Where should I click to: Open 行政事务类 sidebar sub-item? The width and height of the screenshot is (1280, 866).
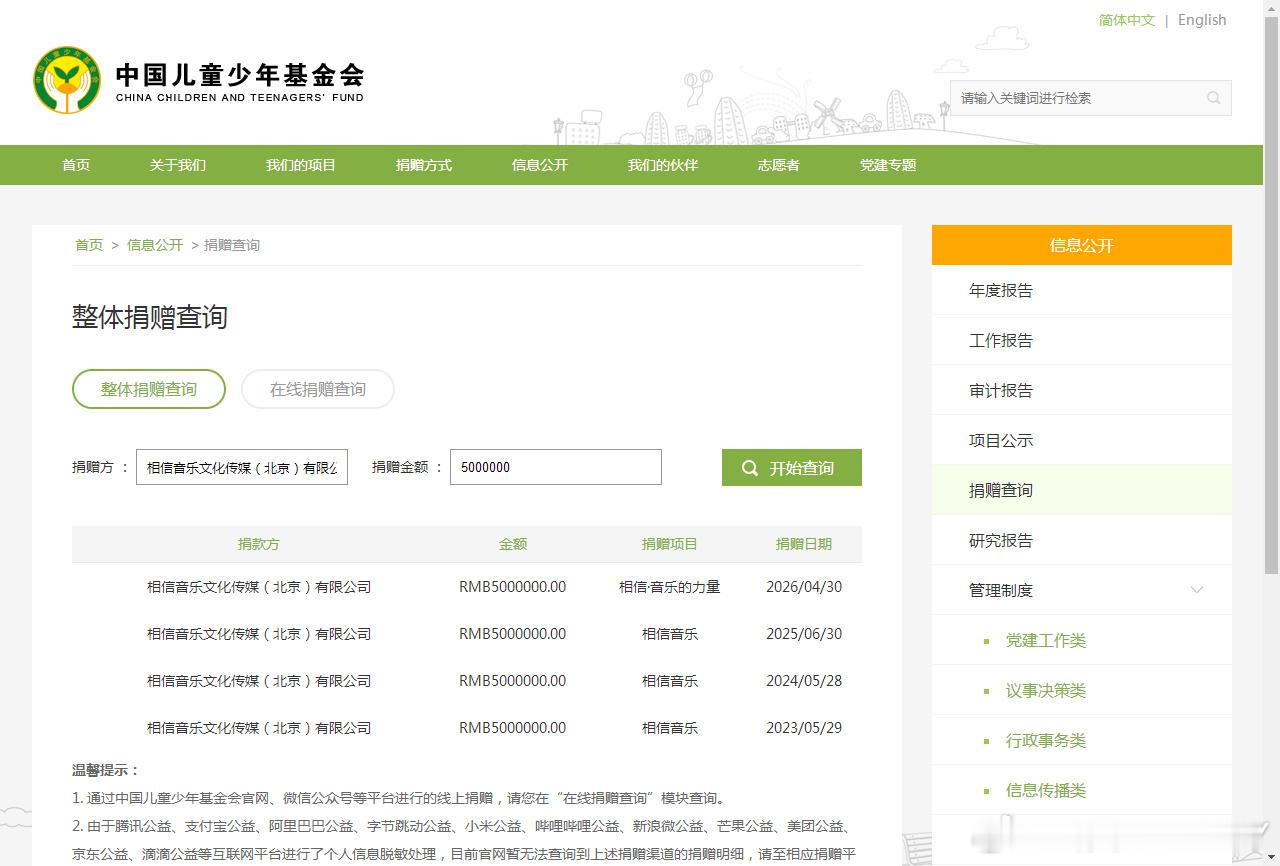1046,740
